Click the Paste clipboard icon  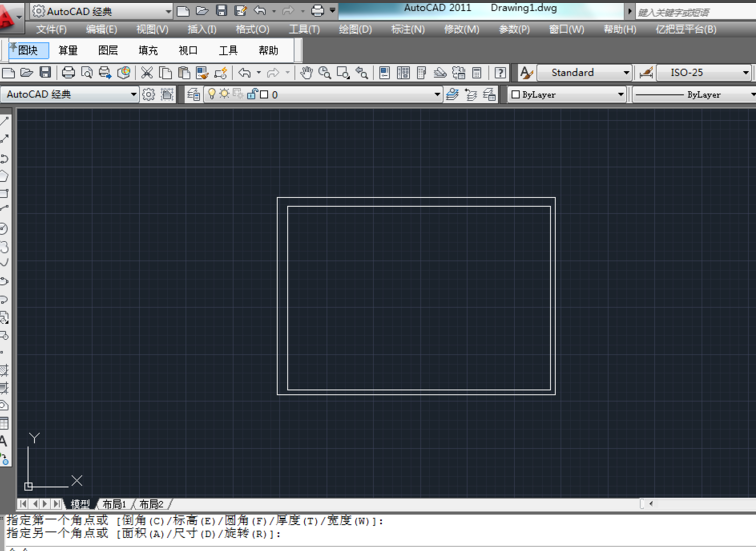[184, 73]
